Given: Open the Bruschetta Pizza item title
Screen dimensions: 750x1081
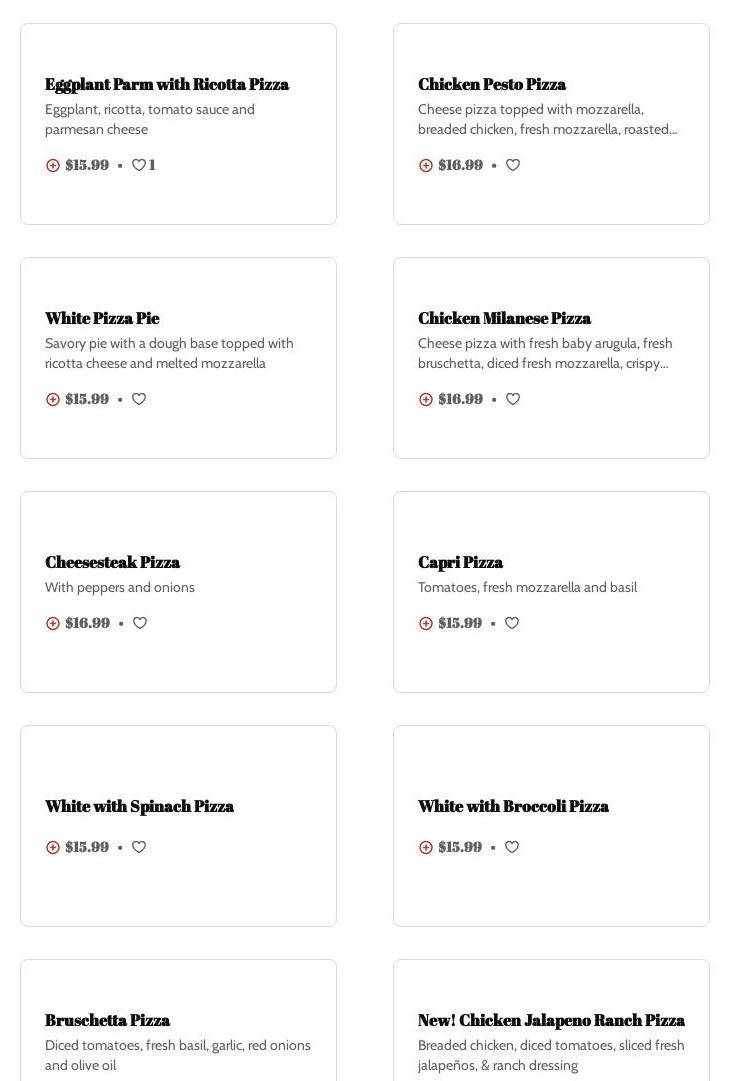Looking at the screenshot, I should 107,1020.
